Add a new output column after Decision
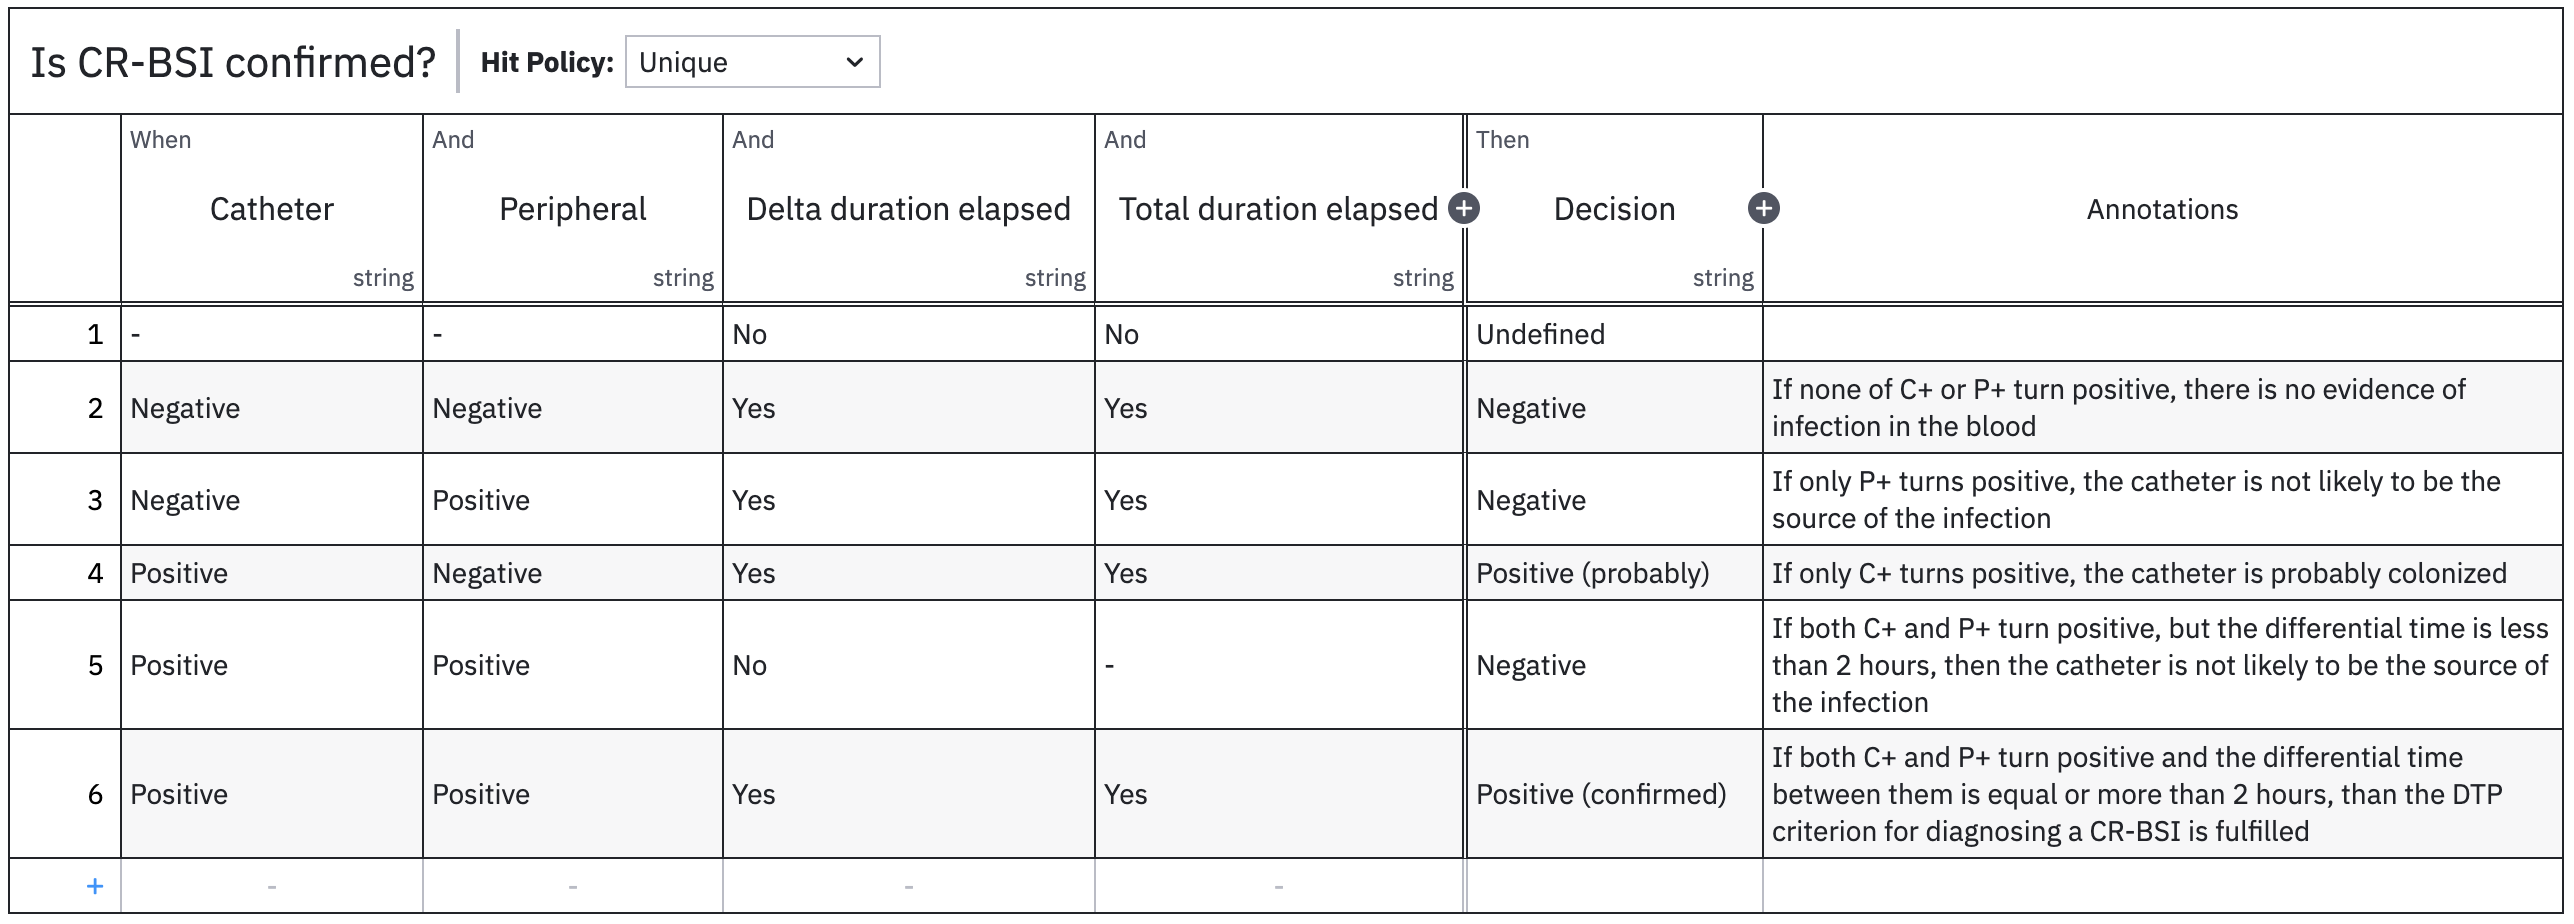Image resolution: width=2574 pixels, height=924 pixels. 1763,208
